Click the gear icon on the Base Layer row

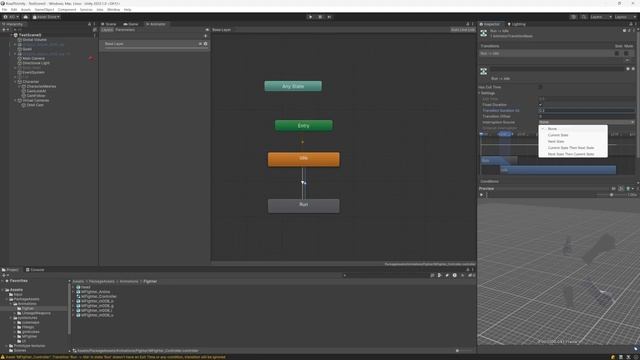click(x=205, y=44)
